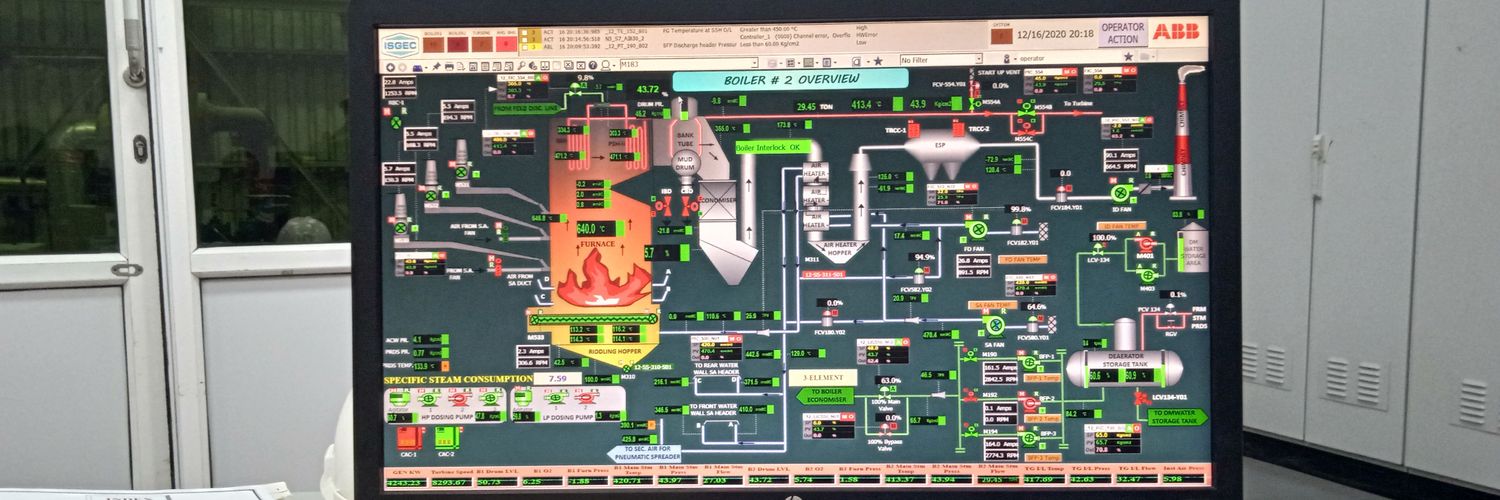Follow the FROM FEED DISC. LINE link
The width and height of the screenshot is (1500, 500).
[x=529, y=107]
